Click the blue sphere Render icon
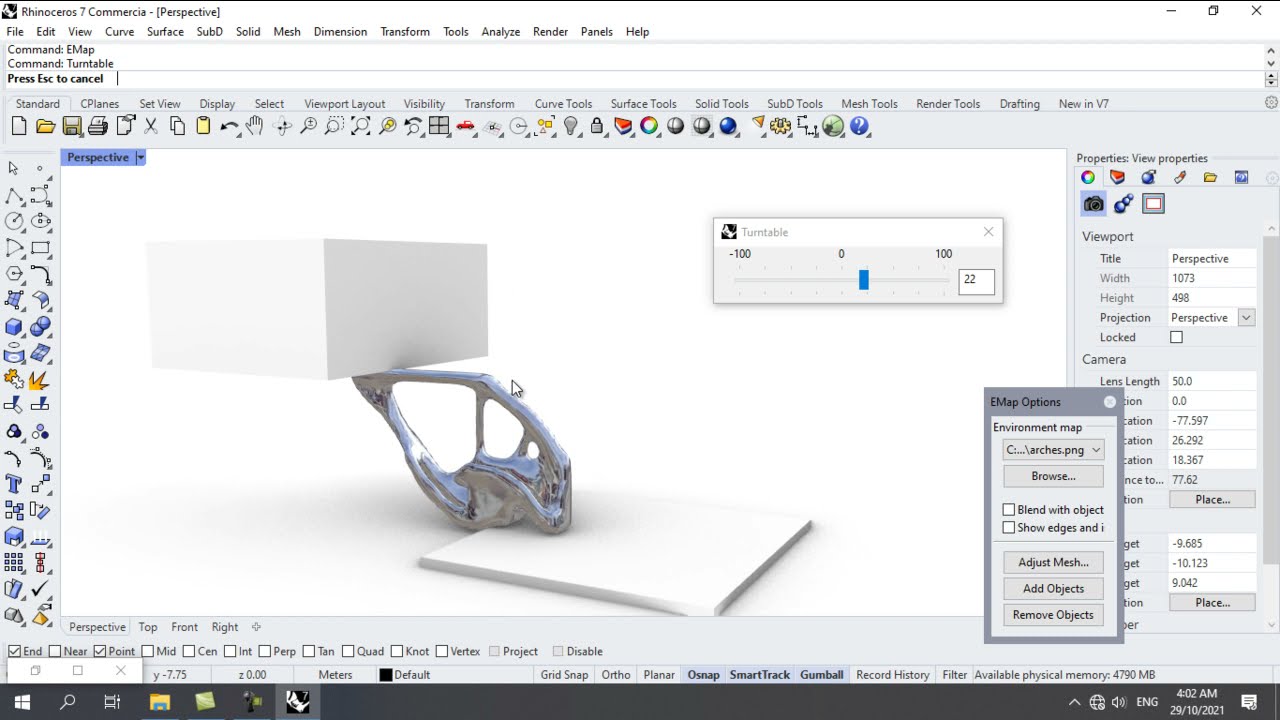The image size is (1280, 720). pos(728,126)
